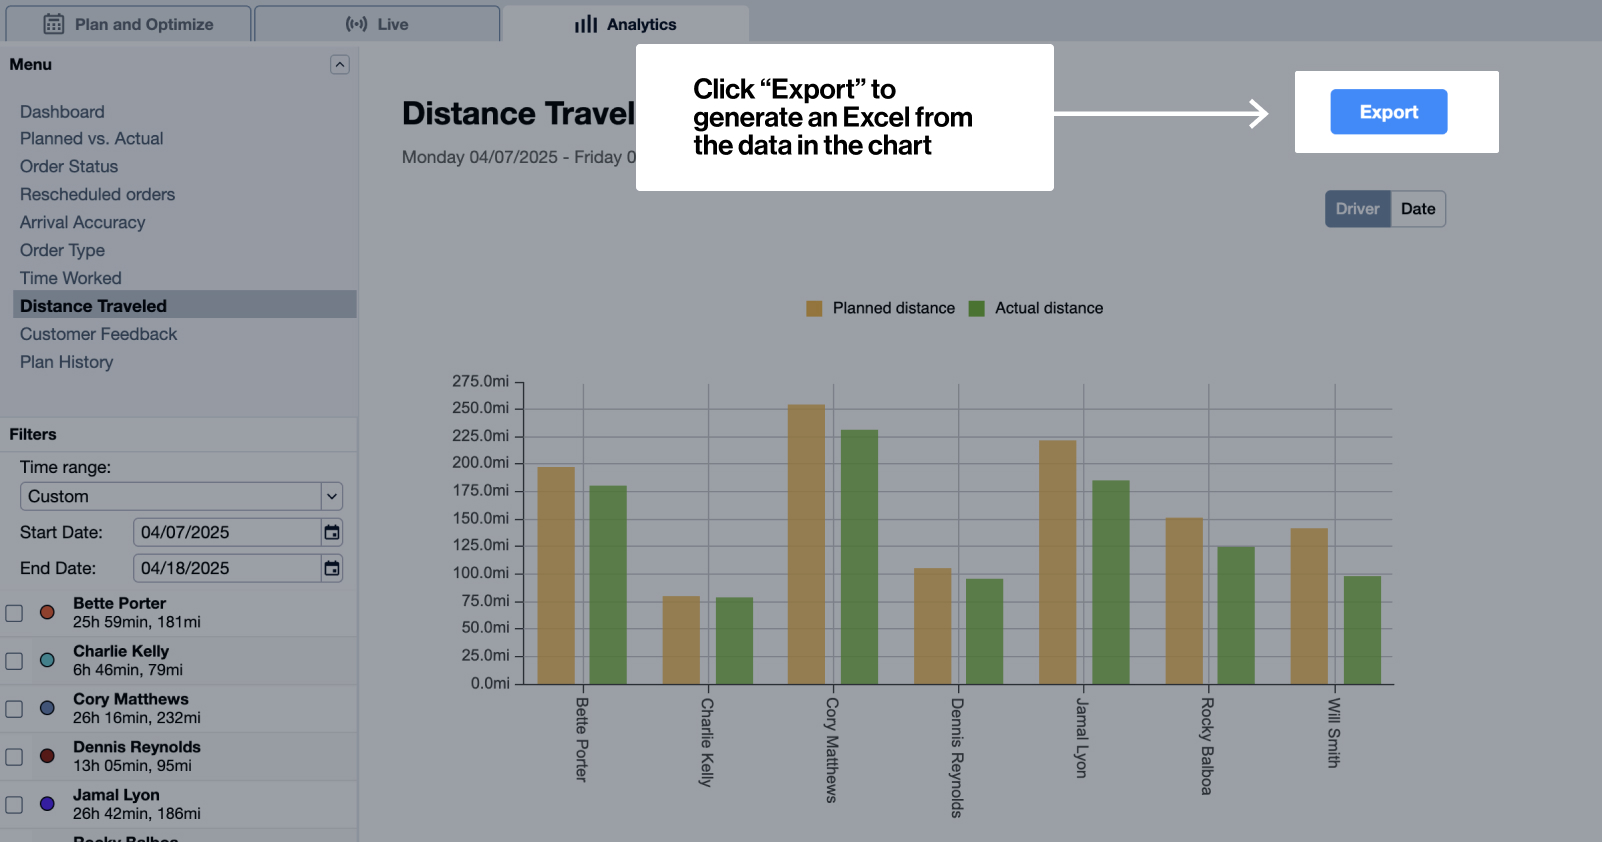The width and height of the screenshot is (1602, 842).
Task: Click the Planned distance legend label
Action: pyautogui.click(x=894, y=308)
